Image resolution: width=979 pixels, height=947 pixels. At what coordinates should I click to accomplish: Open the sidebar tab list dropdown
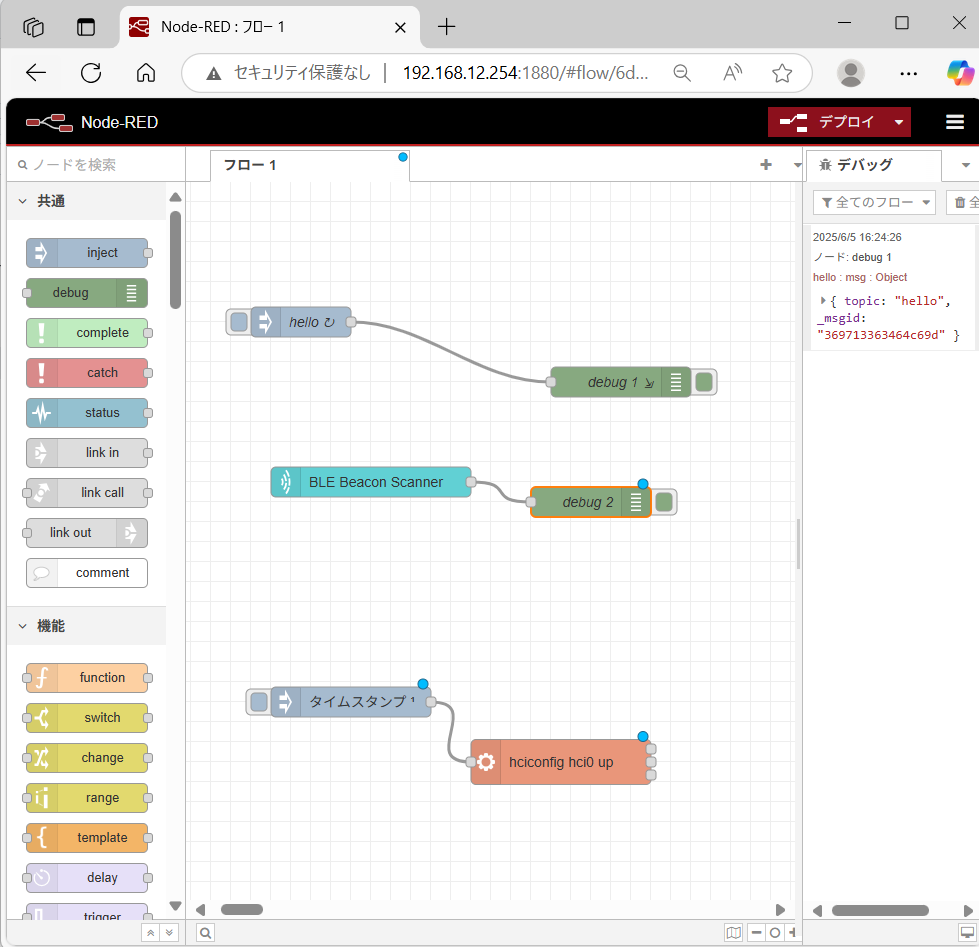coord(966,165)
